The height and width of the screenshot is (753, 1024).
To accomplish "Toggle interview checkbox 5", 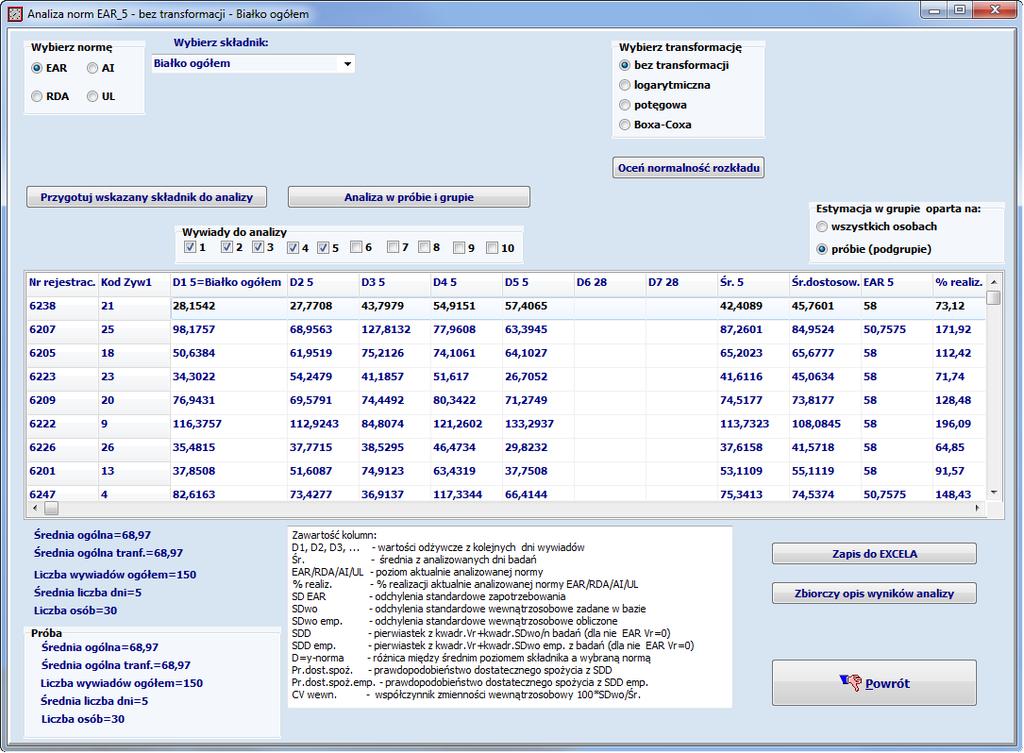I will pyautogui.click(x=323, y=248).
